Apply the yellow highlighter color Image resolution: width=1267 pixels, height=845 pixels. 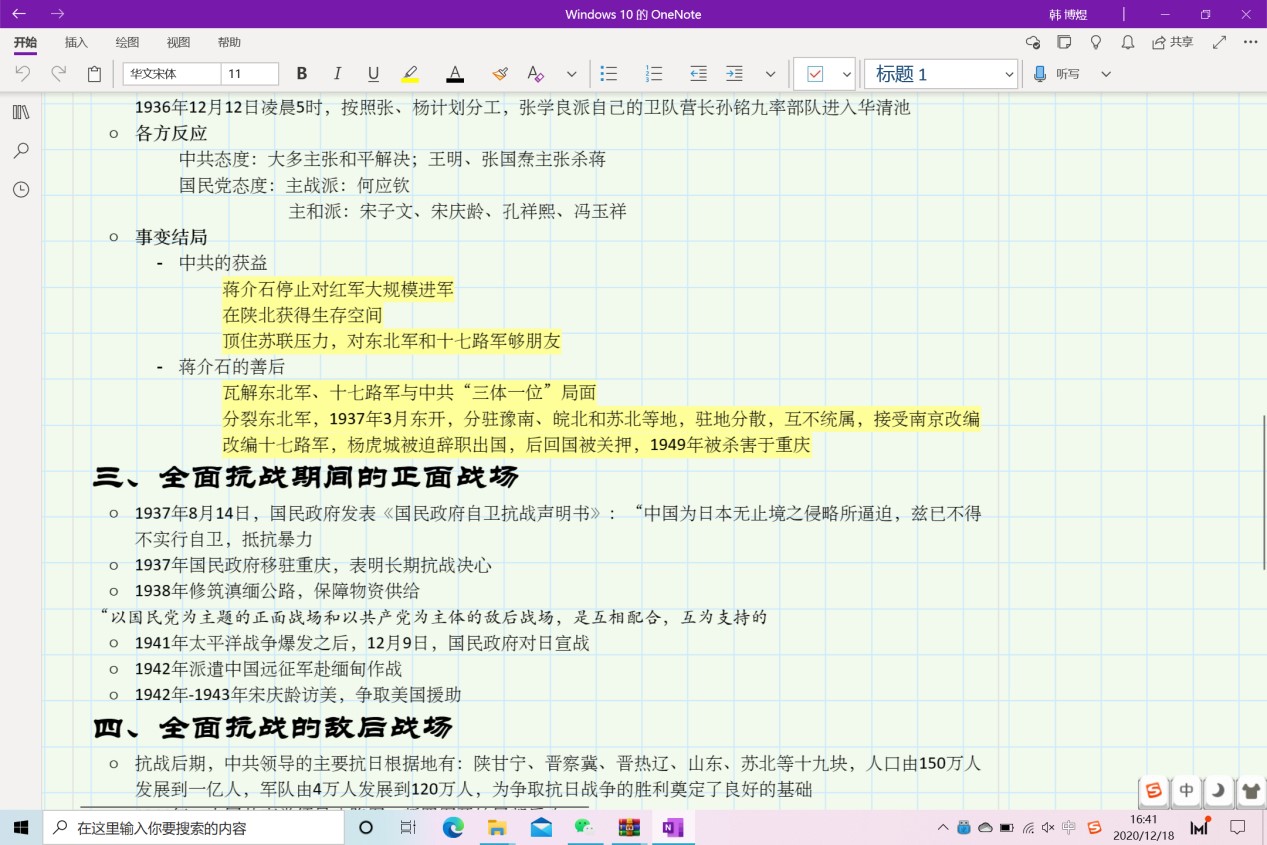point(410,74)
